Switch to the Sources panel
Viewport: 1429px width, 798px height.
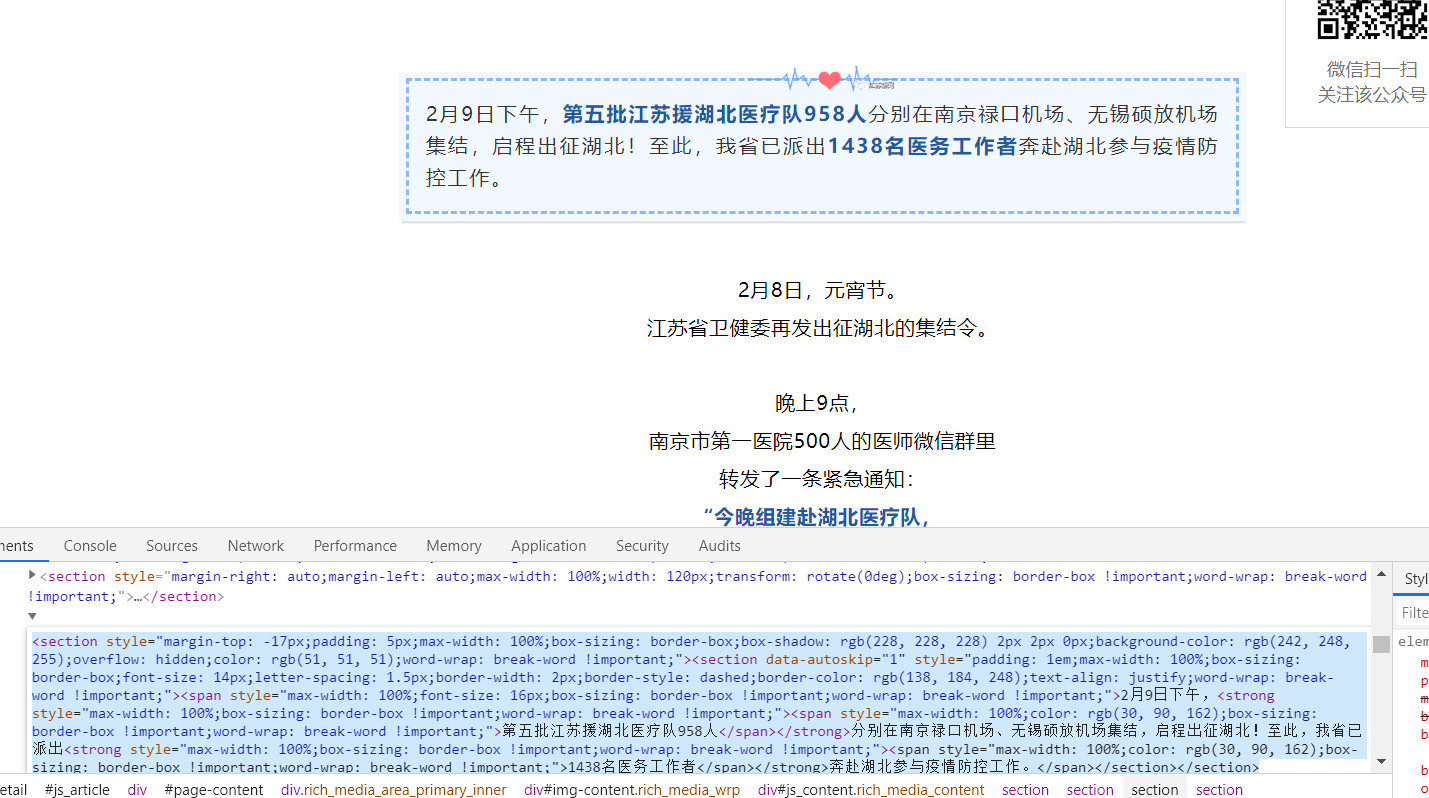[x=172, y=546]
